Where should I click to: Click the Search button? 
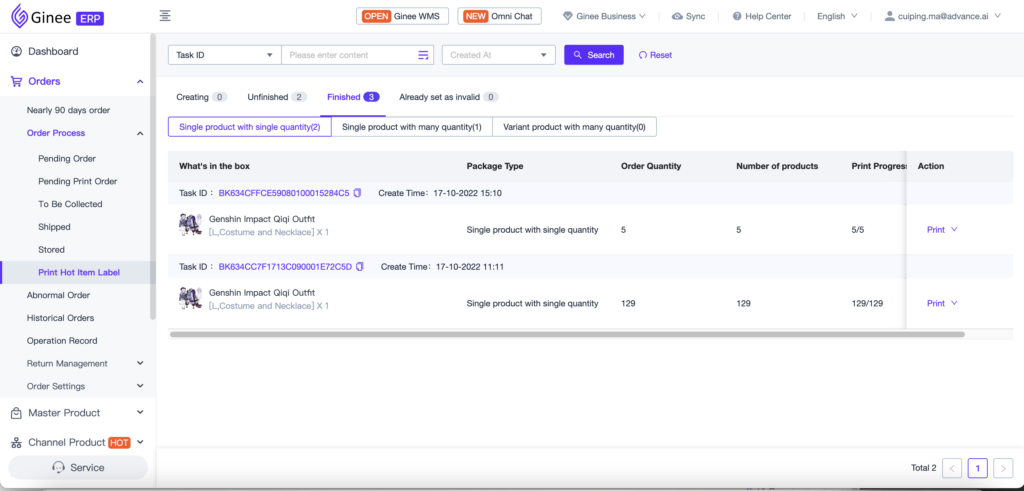(x=594, y=55)
